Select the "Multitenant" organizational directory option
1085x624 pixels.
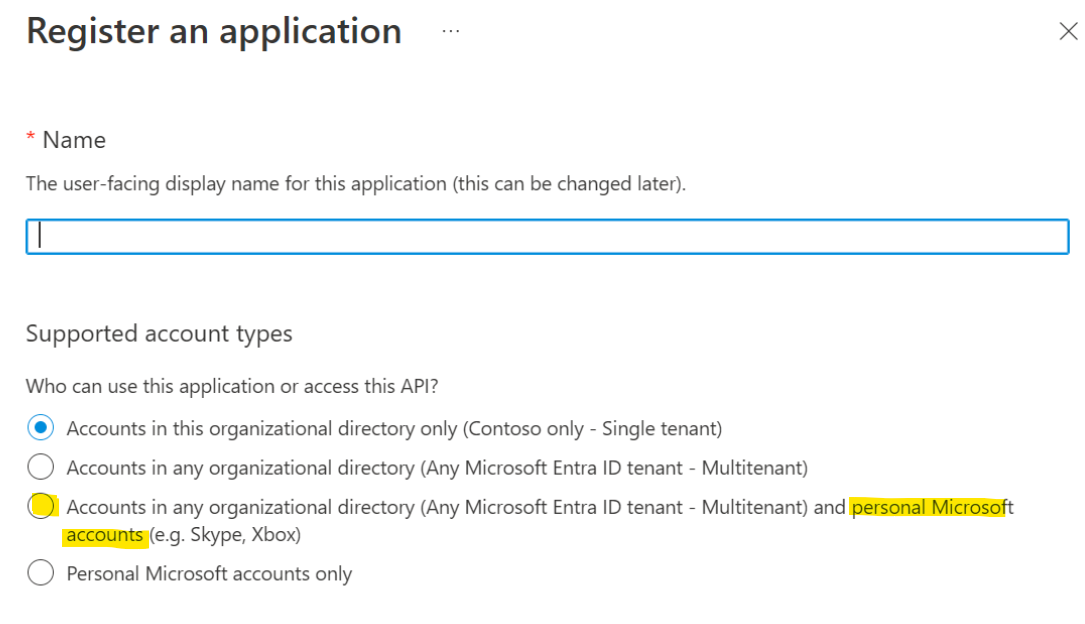pos(41,467)
